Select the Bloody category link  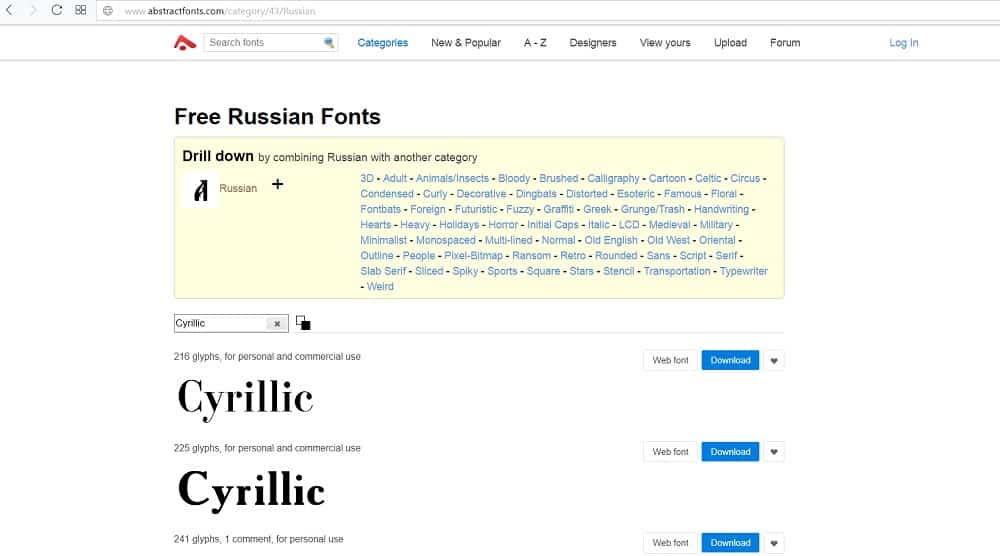514,179
